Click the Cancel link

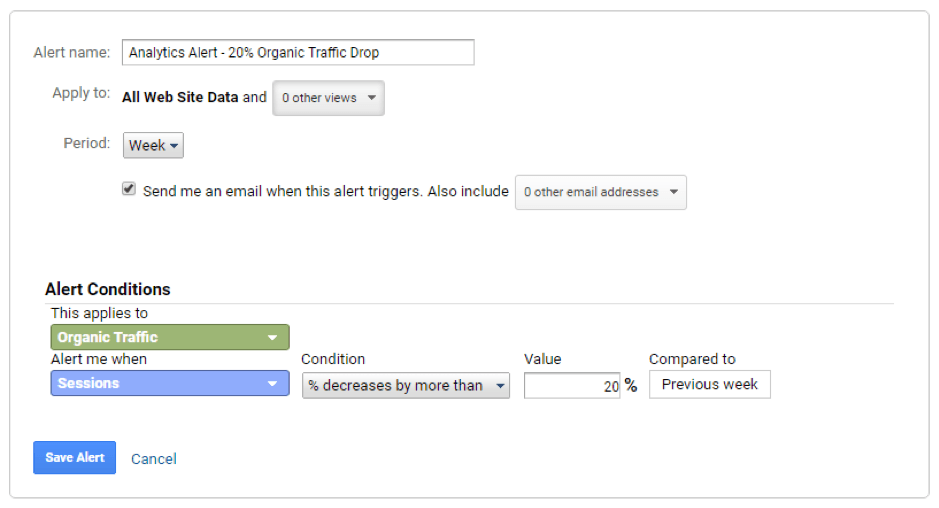(x=154, y=459)
